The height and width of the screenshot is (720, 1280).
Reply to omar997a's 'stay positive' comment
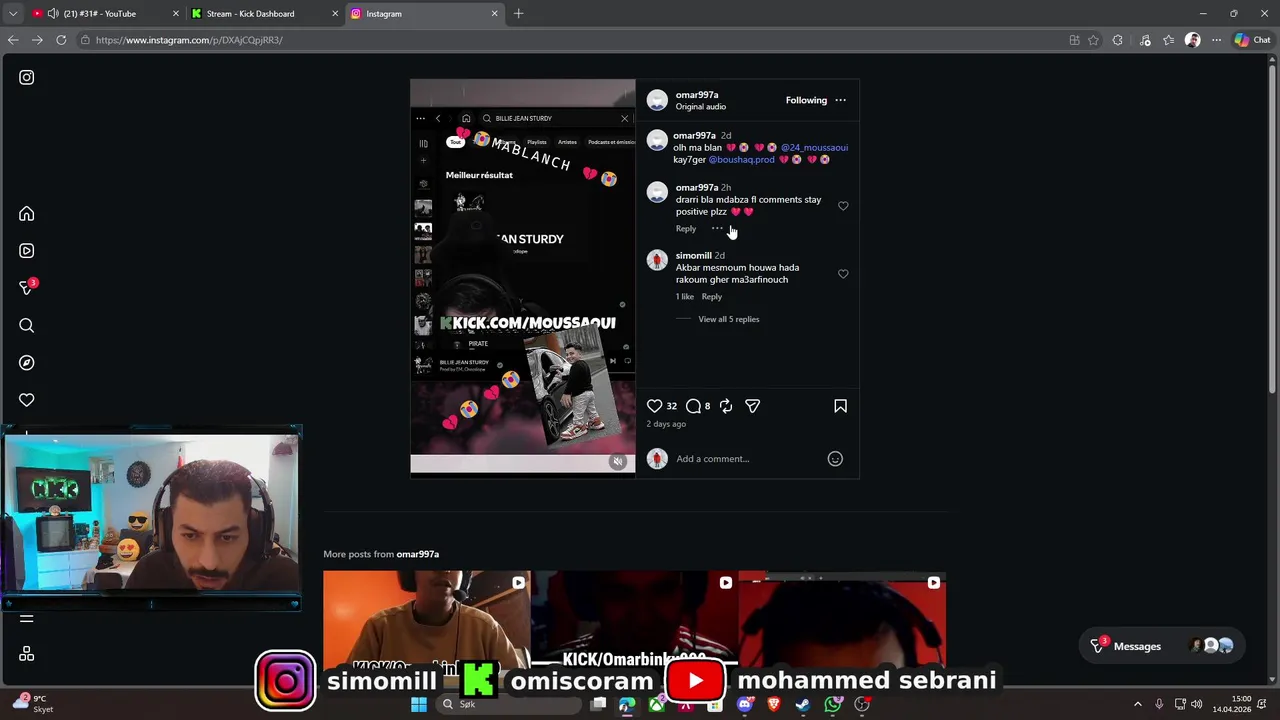click(x=686, y=229)
